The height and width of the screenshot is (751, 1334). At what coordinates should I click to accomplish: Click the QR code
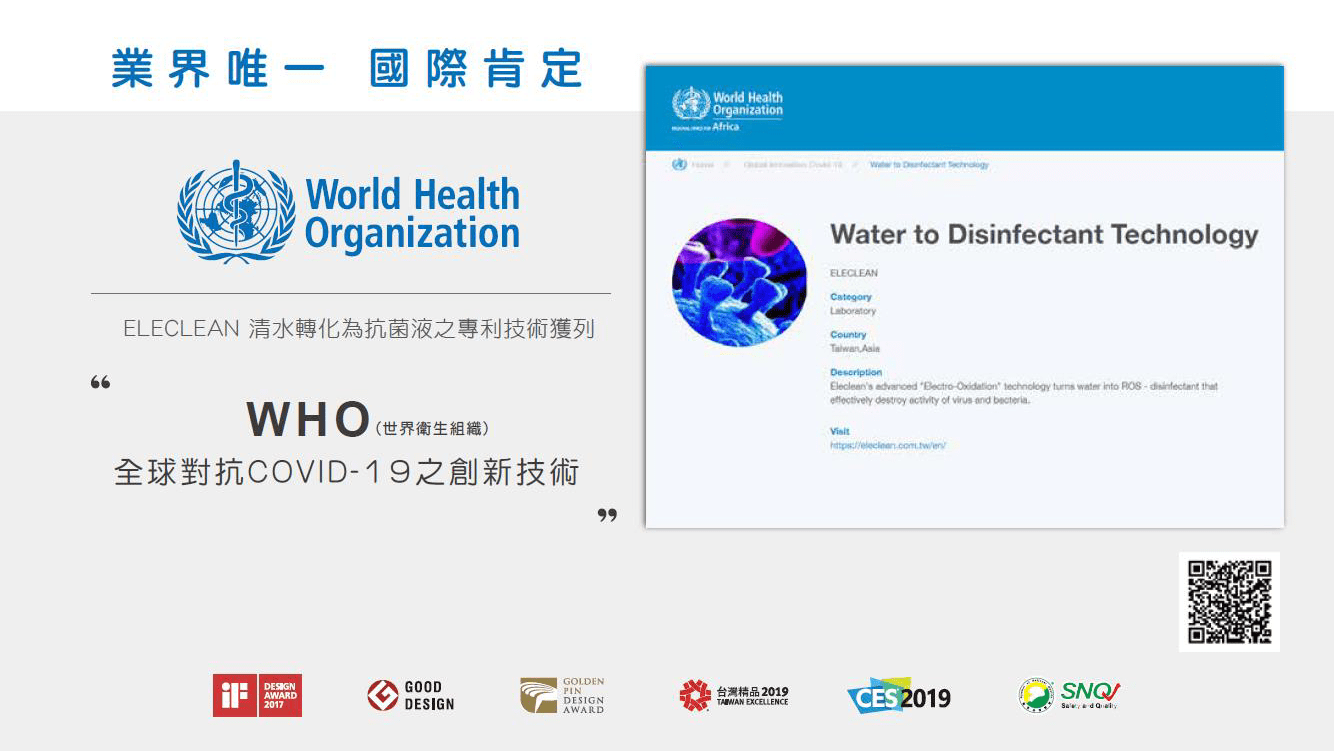click(1229, 602)
